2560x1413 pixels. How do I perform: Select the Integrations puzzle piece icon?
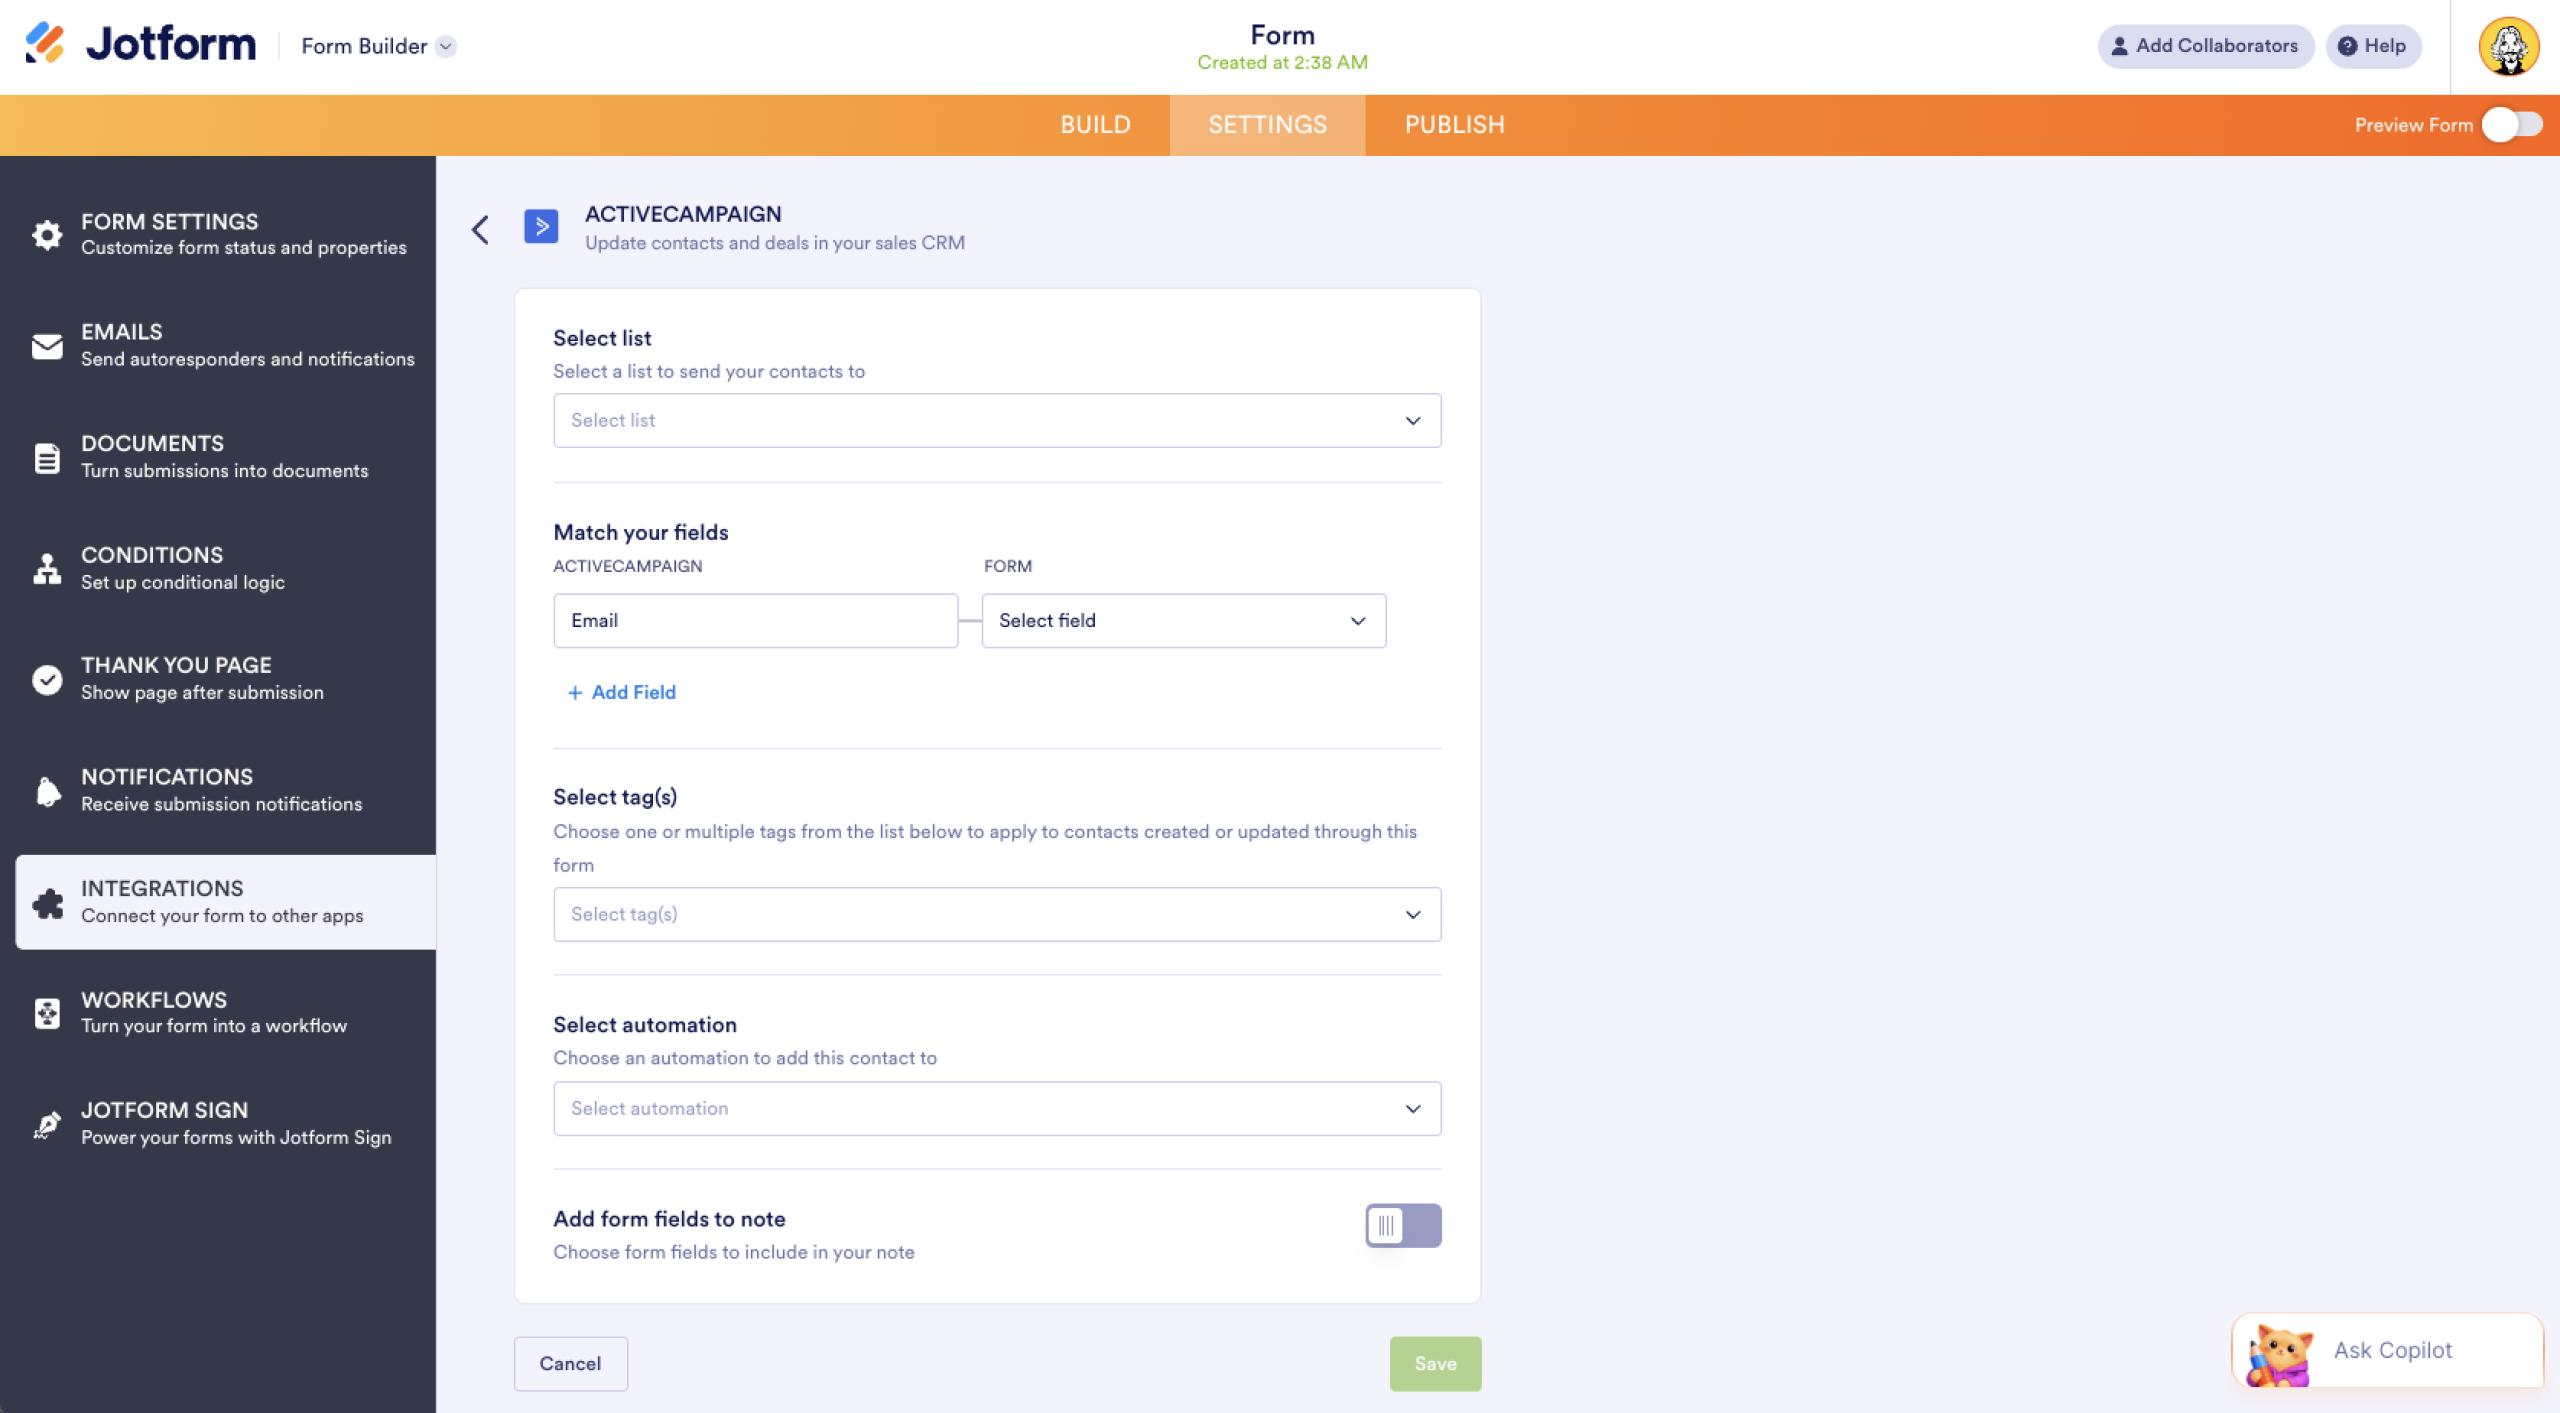click(x=47, y=901)
